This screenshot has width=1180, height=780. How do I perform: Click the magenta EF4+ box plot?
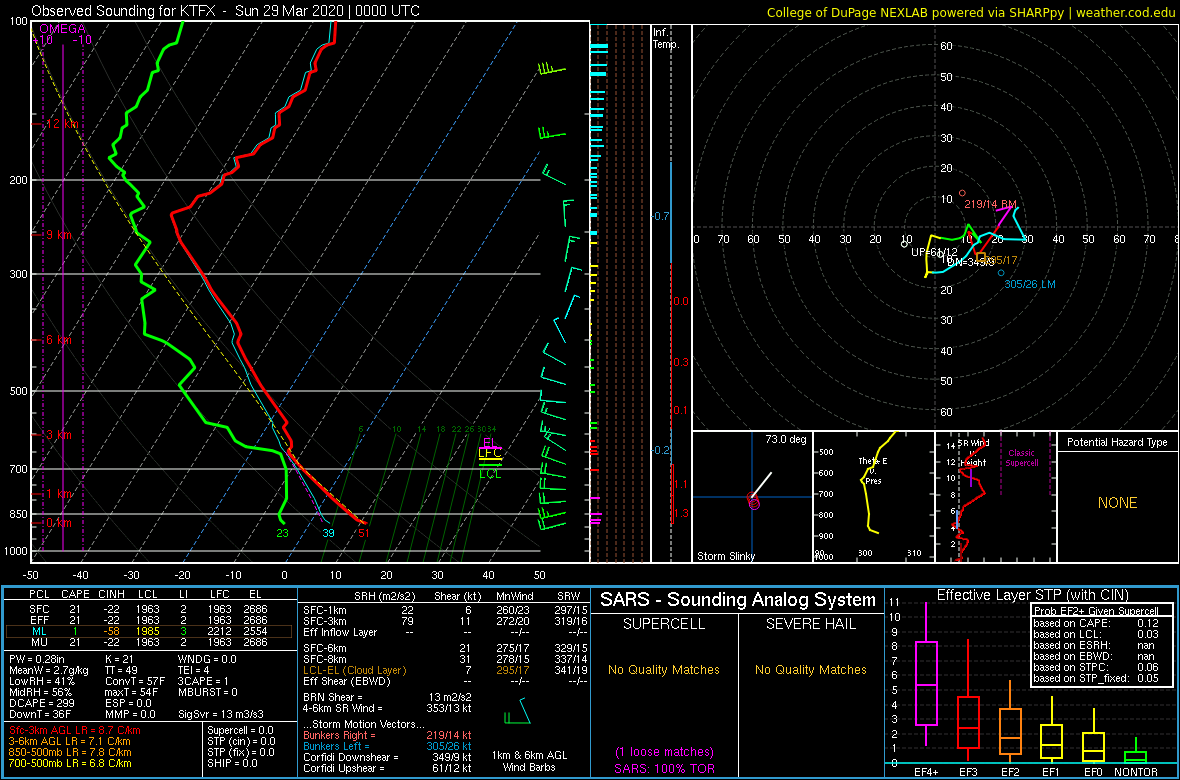coord(925,674)
